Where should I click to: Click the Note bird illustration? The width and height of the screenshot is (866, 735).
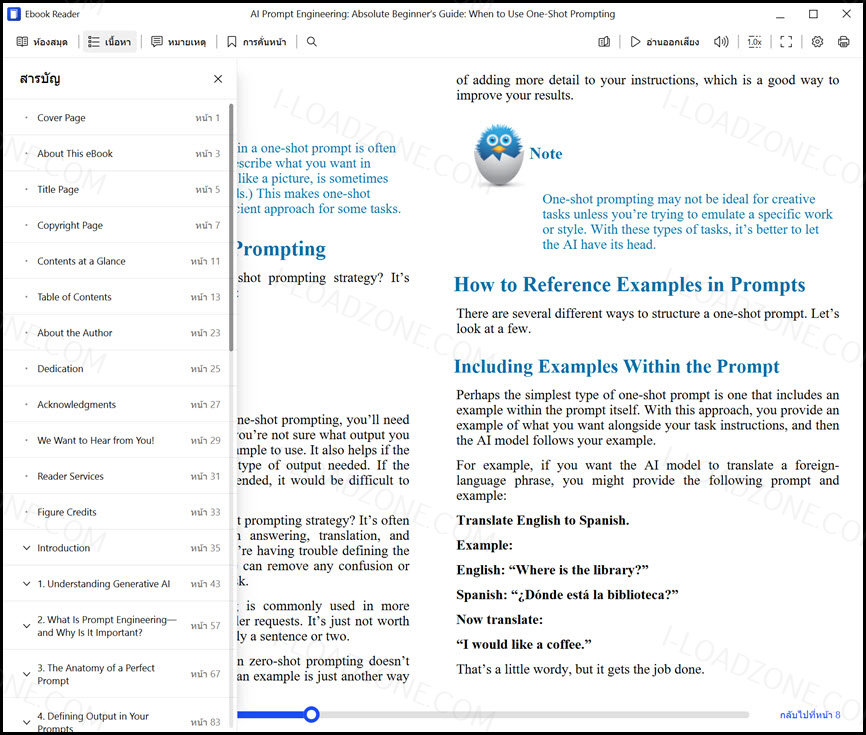pyautogui.click(x=499, y=155)
